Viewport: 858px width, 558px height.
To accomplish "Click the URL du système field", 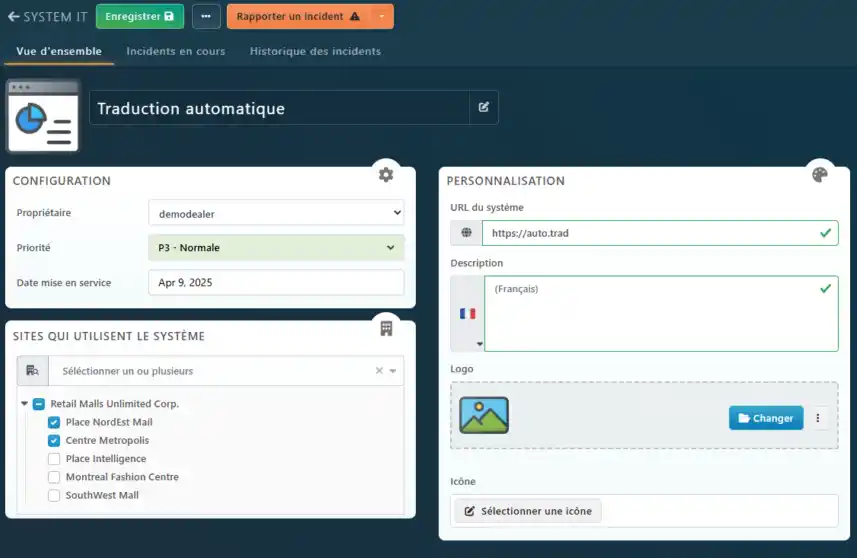I will point(660,233).
